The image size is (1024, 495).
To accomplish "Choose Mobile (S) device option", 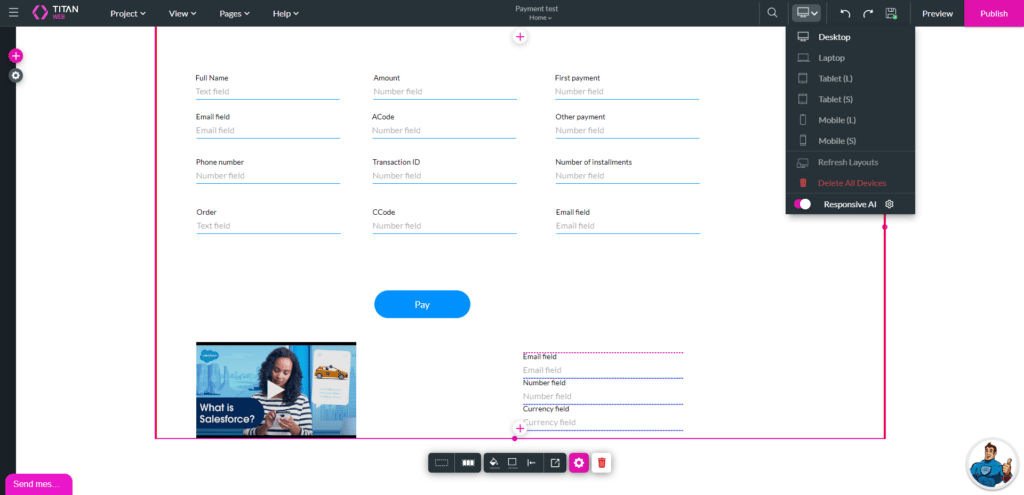I will 836,141.
